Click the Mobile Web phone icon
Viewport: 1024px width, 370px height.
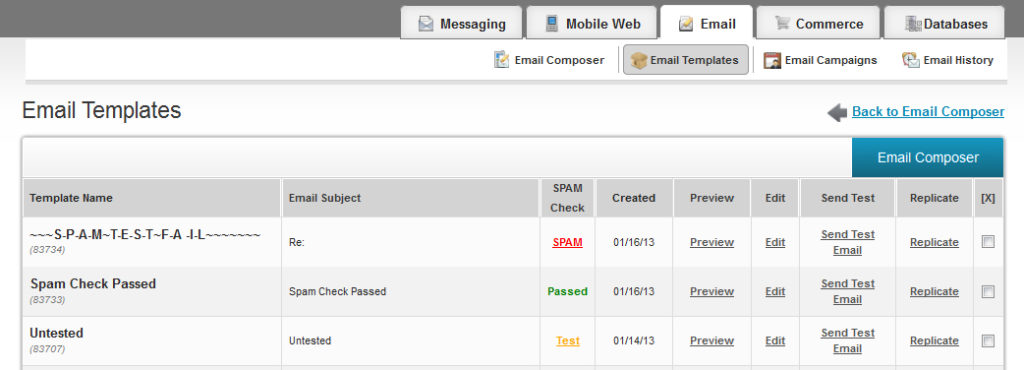tap(552, 24)
